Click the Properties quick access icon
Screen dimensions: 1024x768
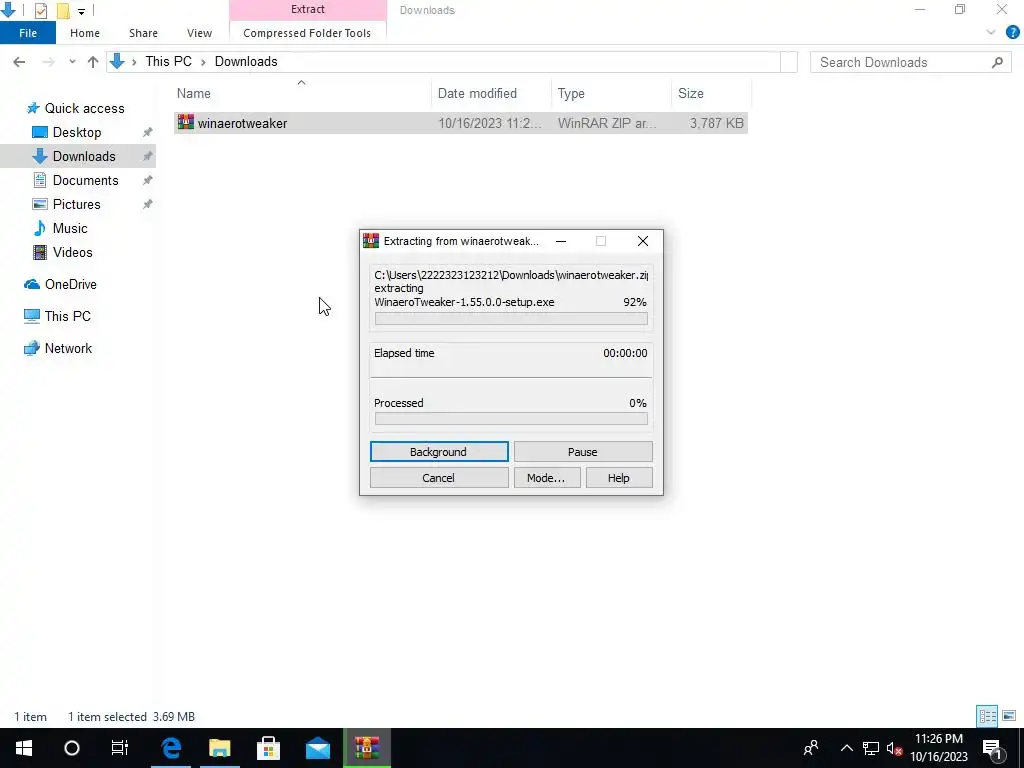coord(40,10)
